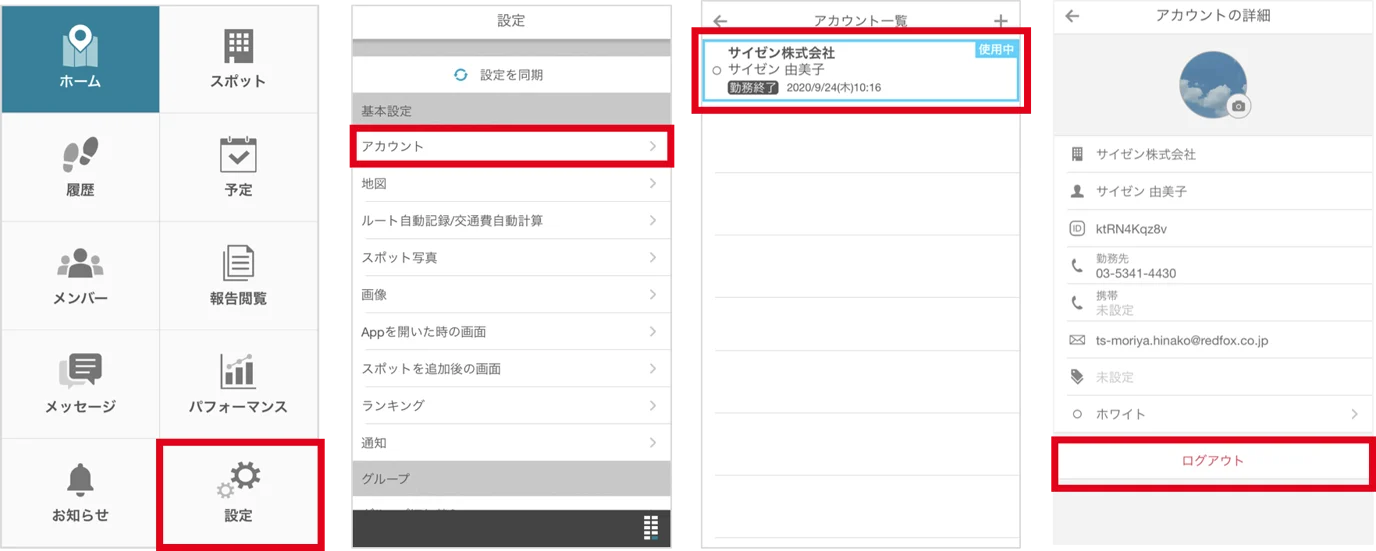The height and width of the screenshot is (551, 1376).
Task: Open the ホワイト theme chevron
Action: (x=1355, y=414)
